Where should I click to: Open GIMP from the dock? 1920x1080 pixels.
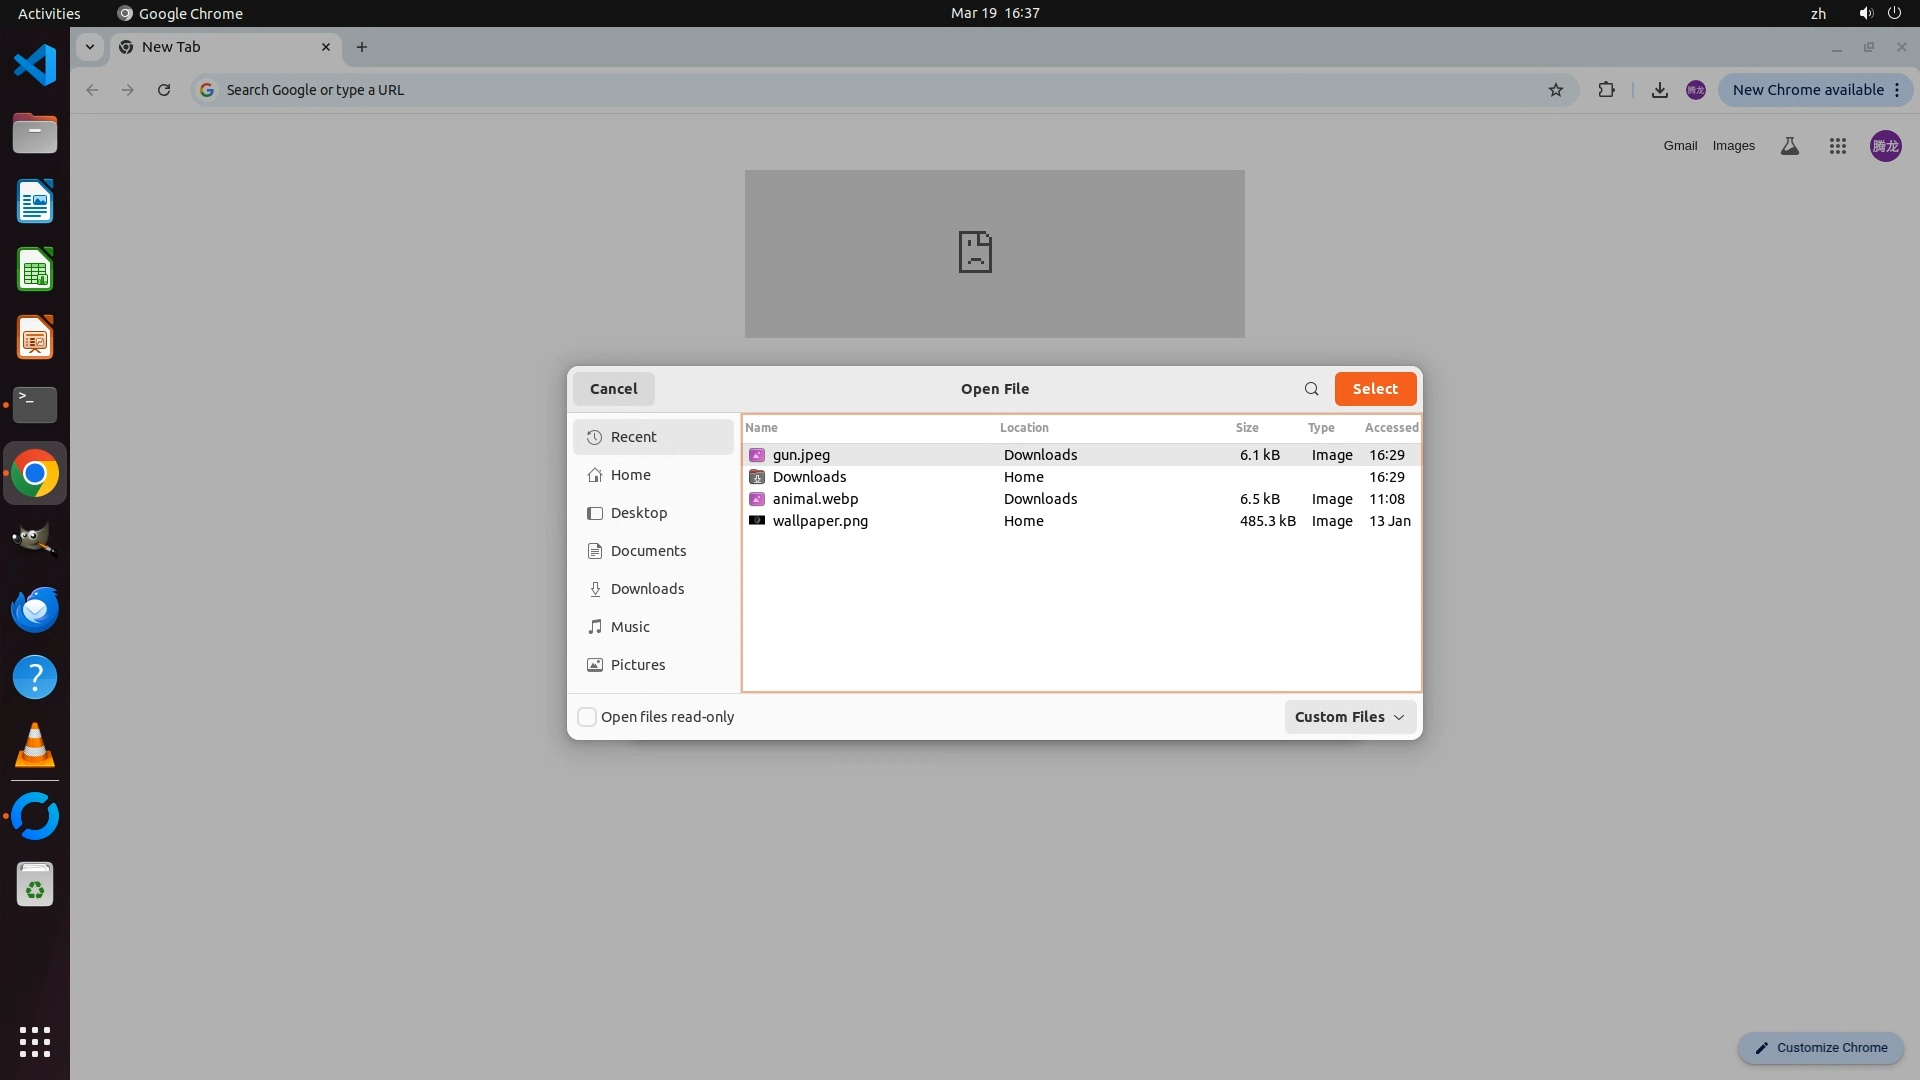coord(35,541)
